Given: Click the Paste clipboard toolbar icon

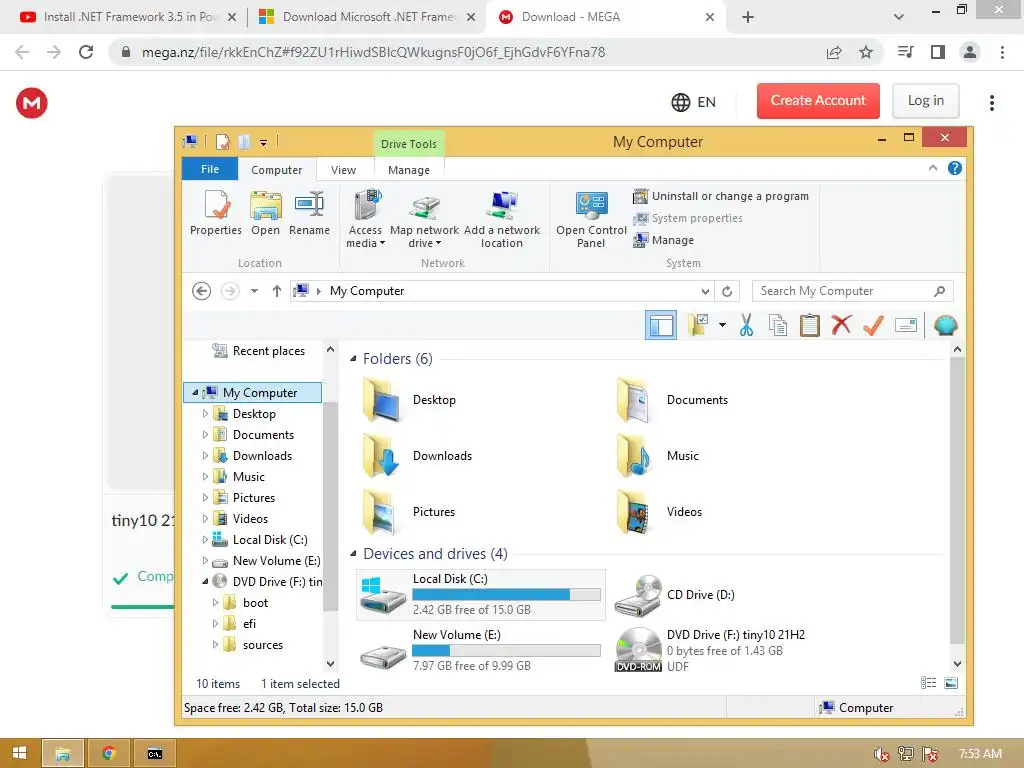Looking at the screenshot, I should 810,325.
